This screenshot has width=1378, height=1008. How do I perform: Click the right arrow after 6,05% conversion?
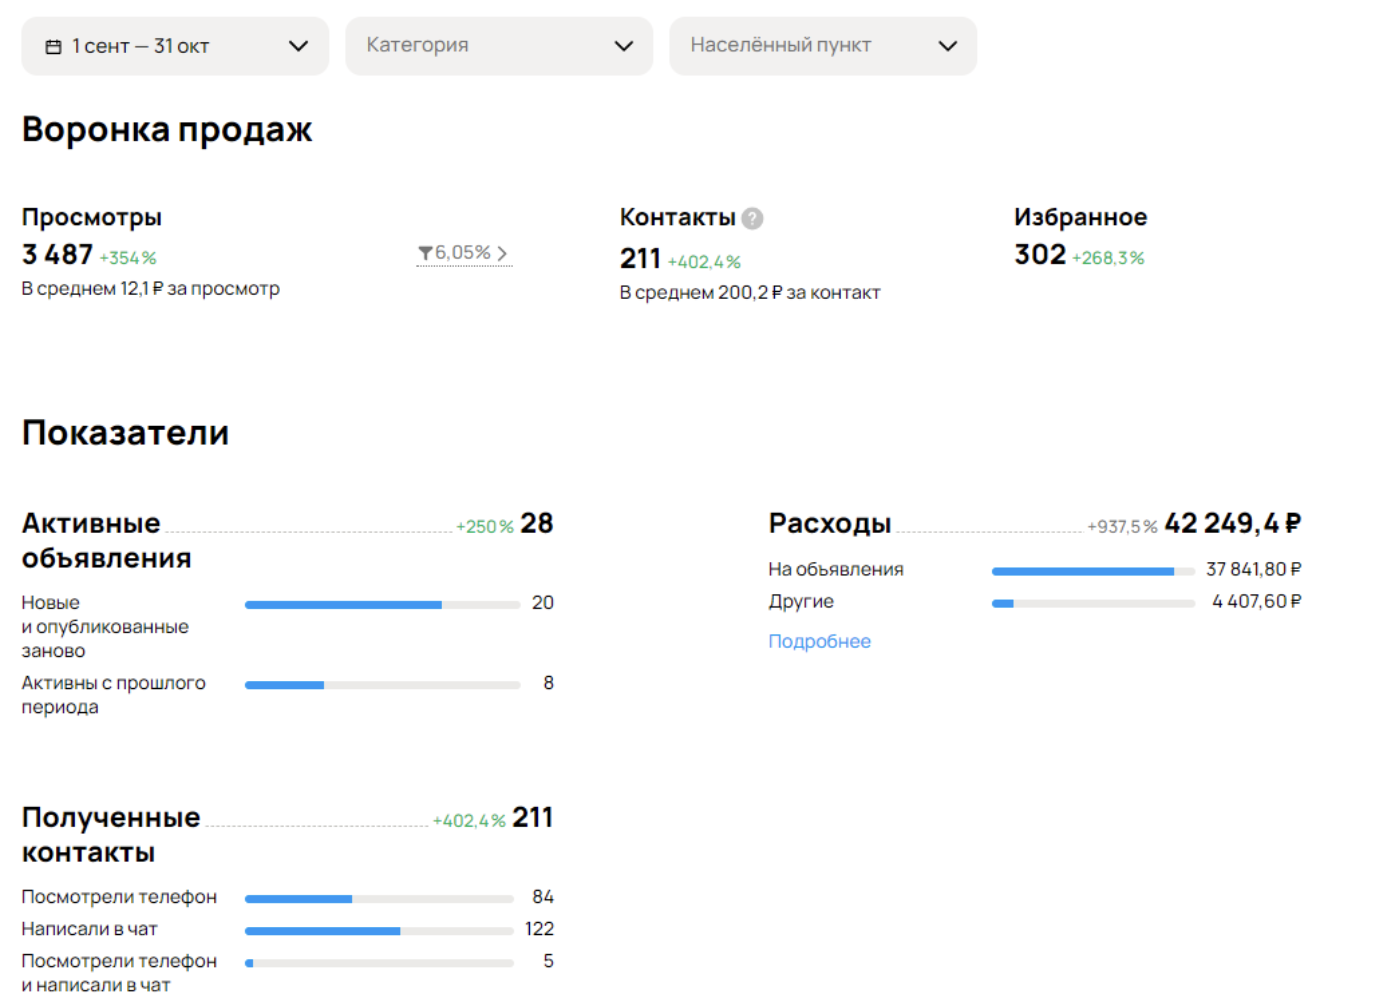[x=502, y=254]
